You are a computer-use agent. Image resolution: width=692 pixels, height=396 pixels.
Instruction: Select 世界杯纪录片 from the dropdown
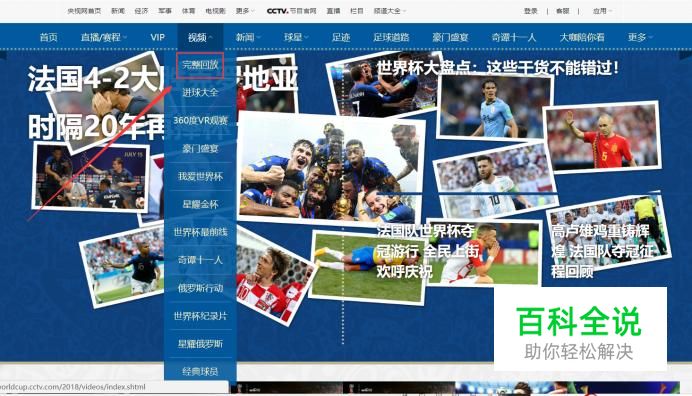[x=200, y=316]
